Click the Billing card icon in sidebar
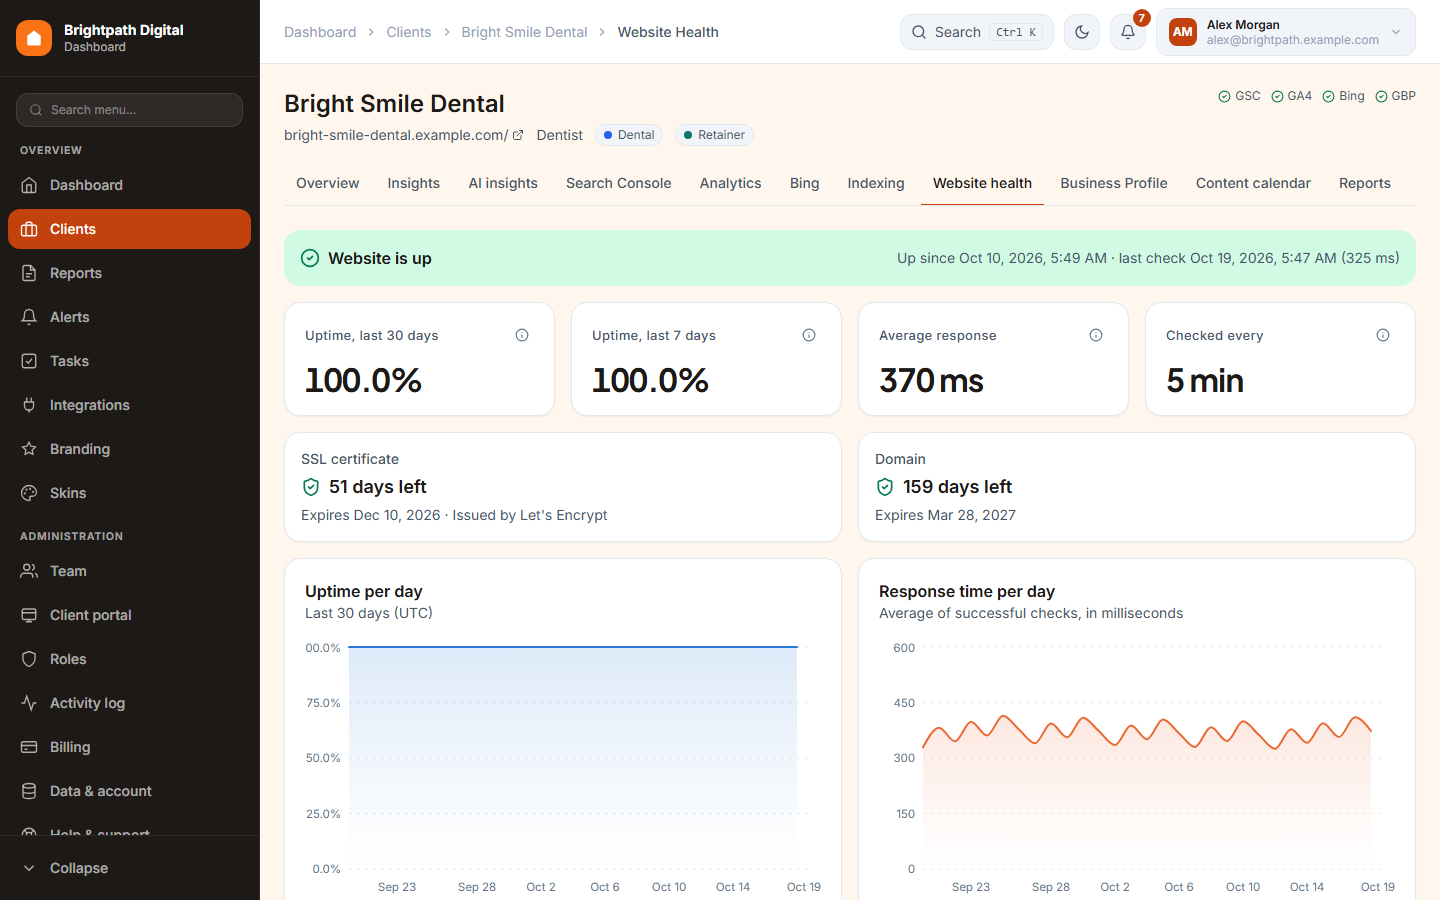 [29, 747]
